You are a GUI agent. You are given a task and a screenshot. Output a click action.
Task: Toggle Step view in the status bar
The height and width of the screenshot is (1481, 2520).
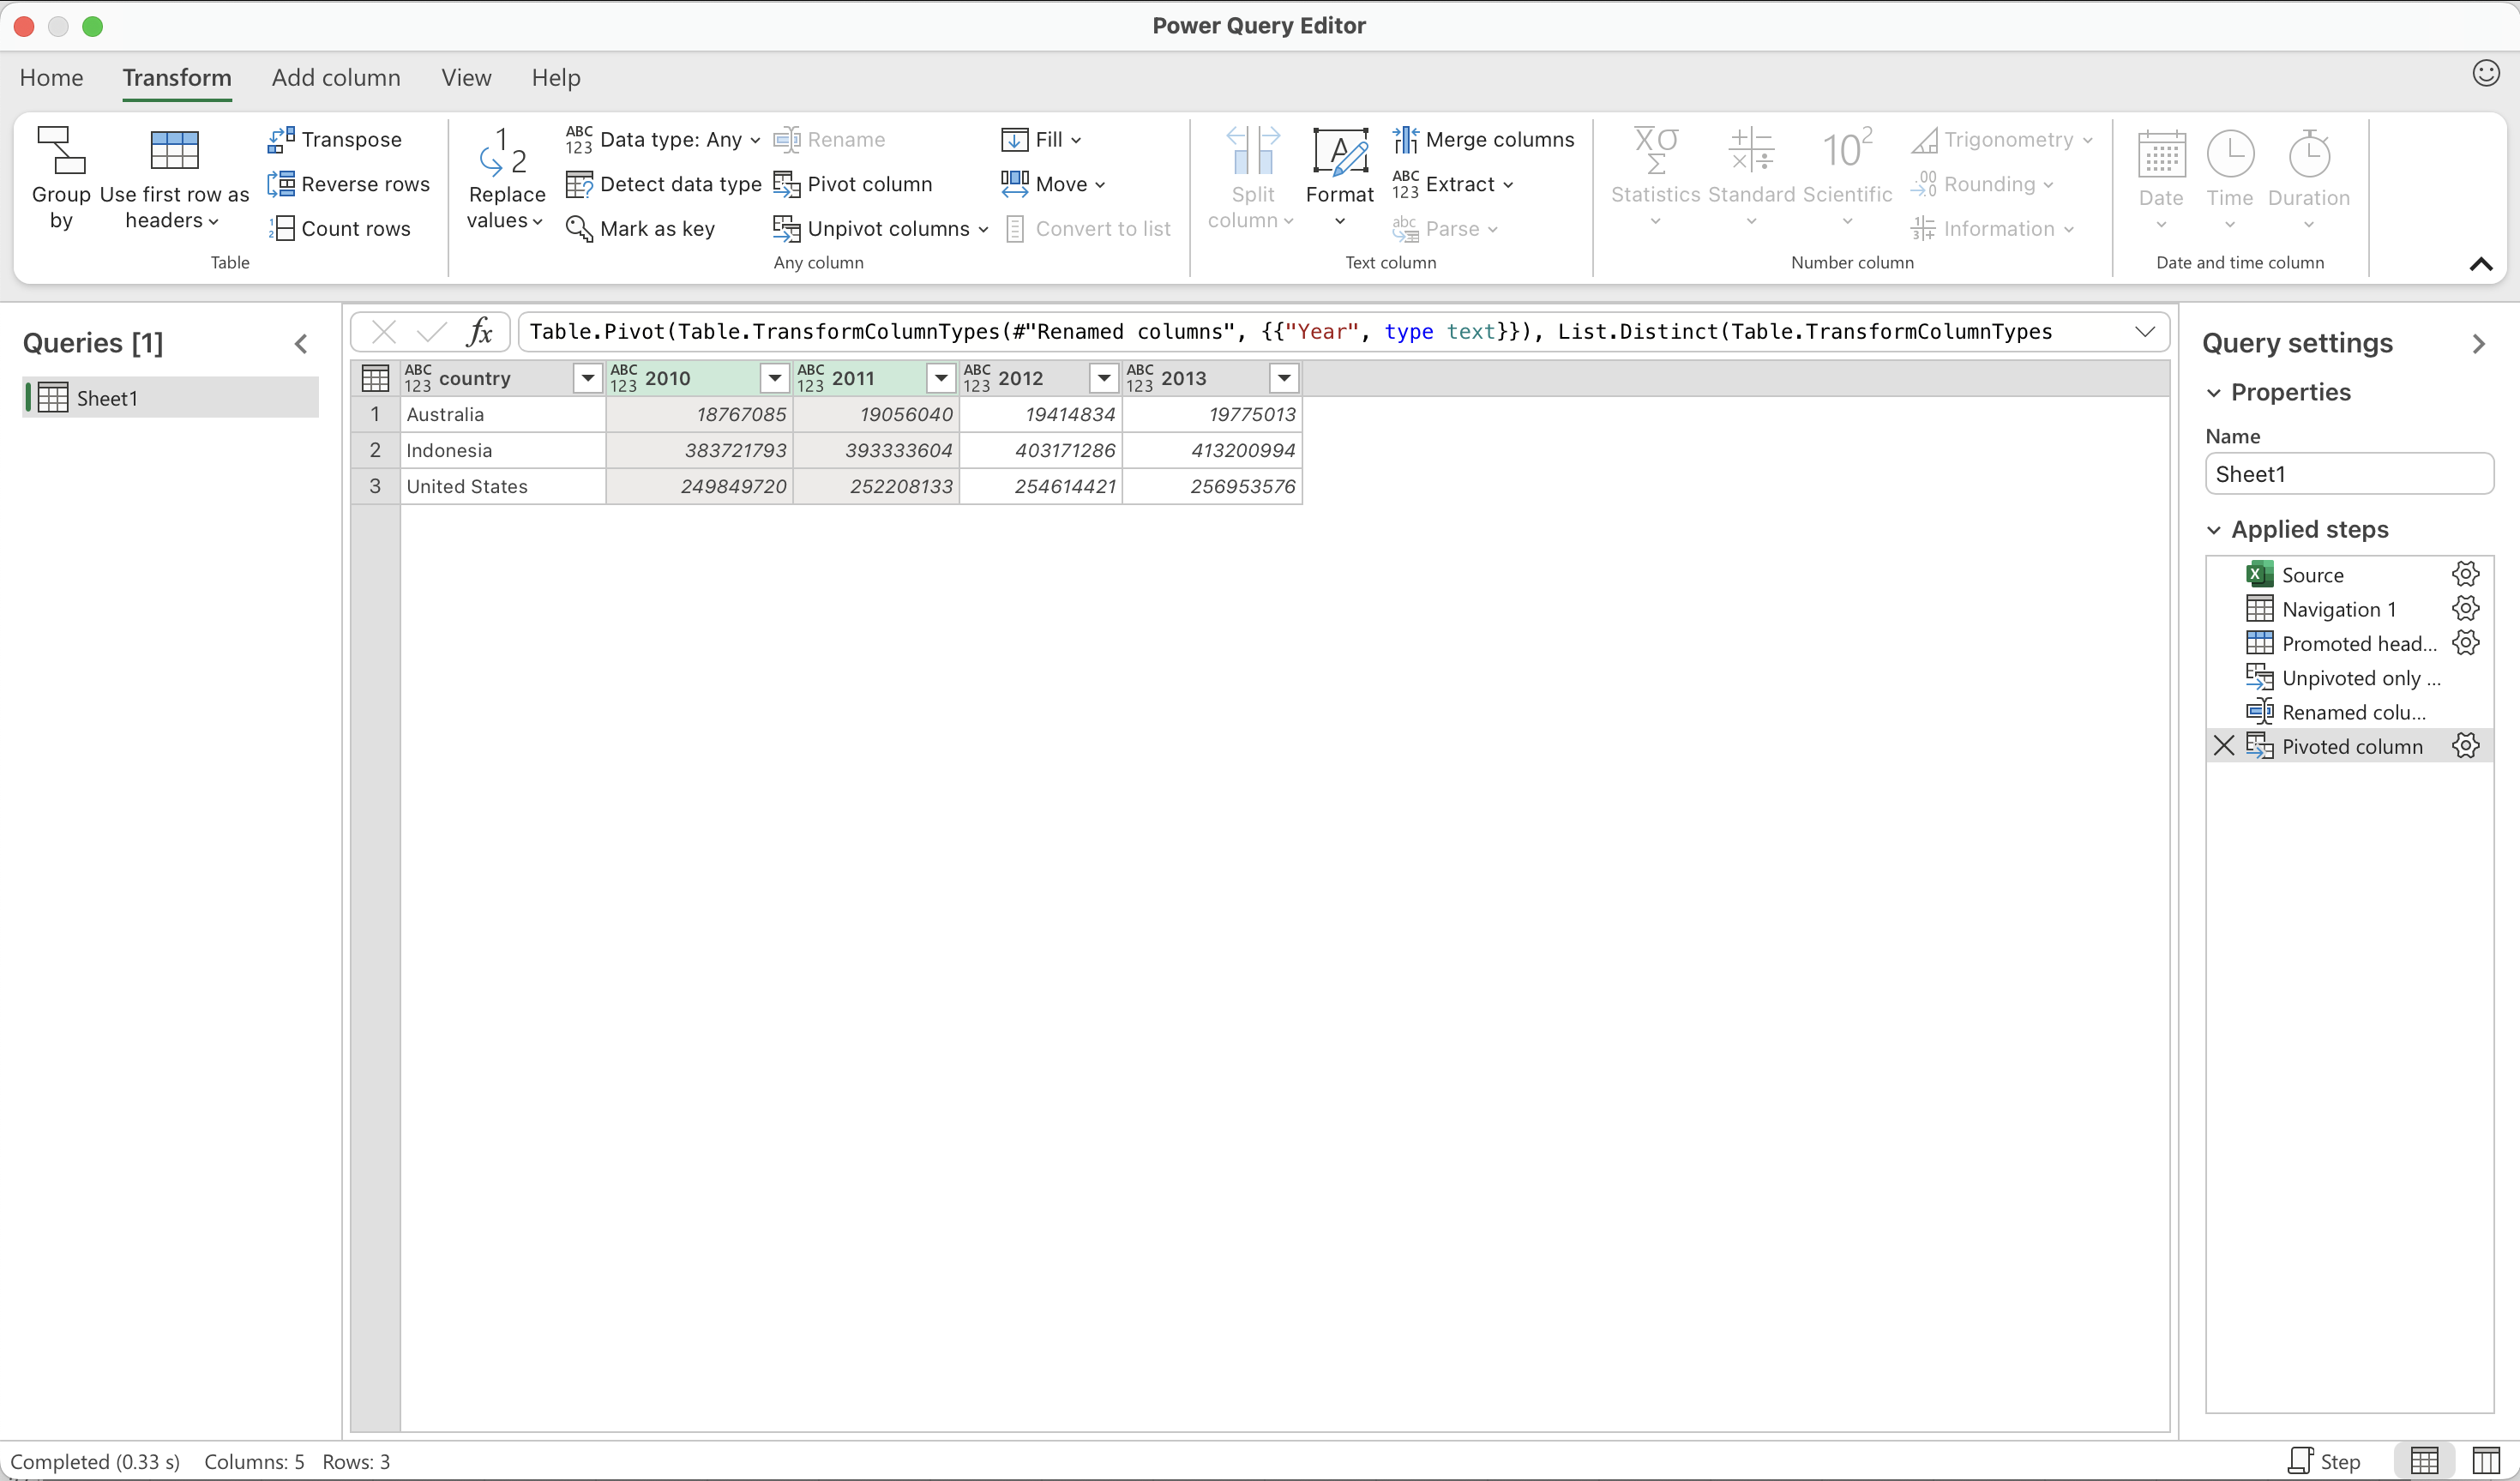[2324, 1461]
